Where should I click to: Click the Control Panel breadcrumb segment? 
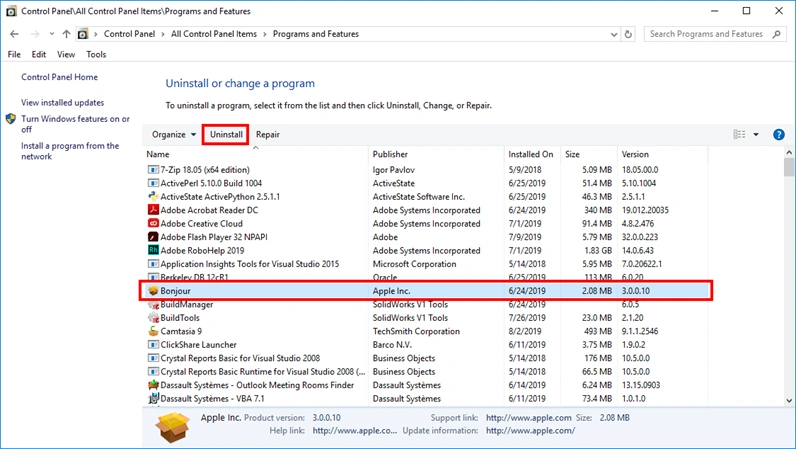coord(129,34)
